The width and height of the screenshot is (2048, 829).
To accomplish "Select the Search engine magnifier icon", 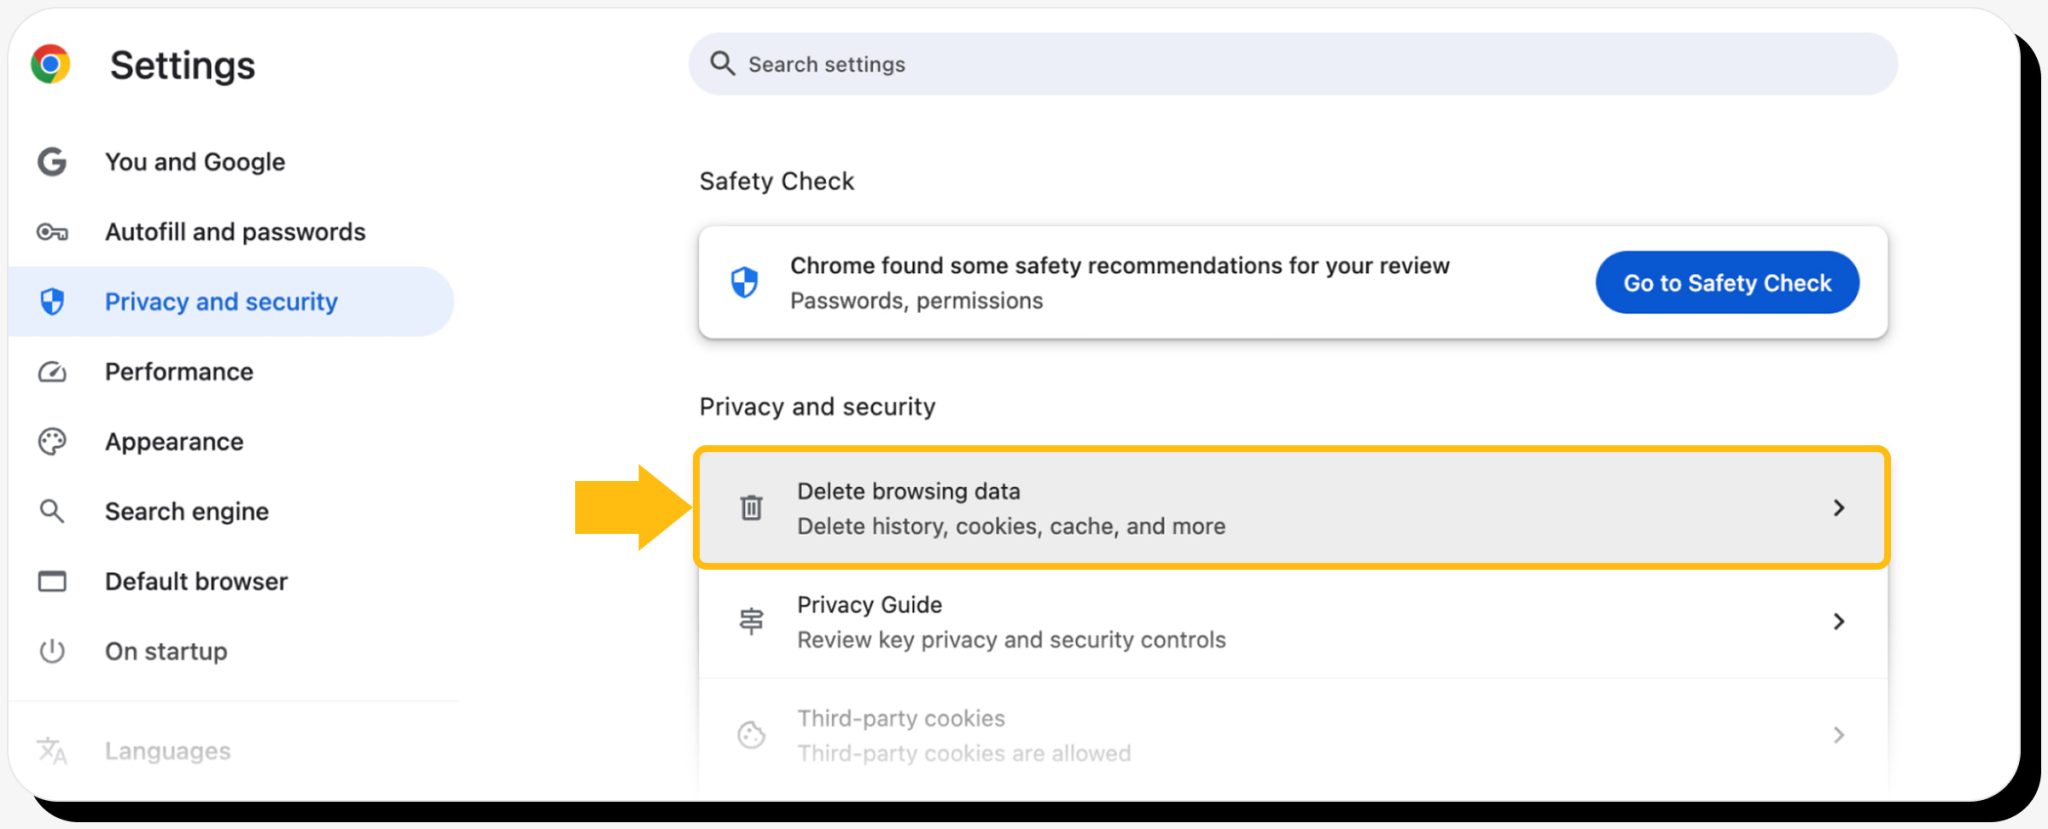I will point(52,511).
